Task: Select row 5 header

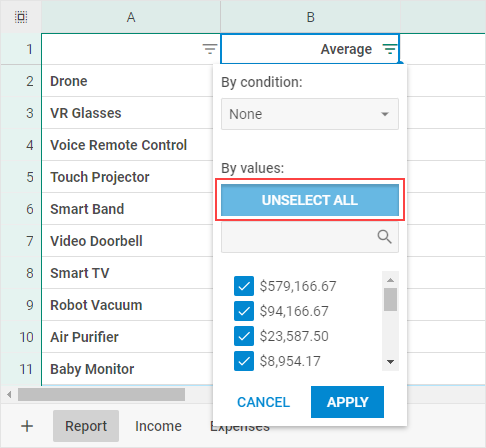Action: point(21,177)
